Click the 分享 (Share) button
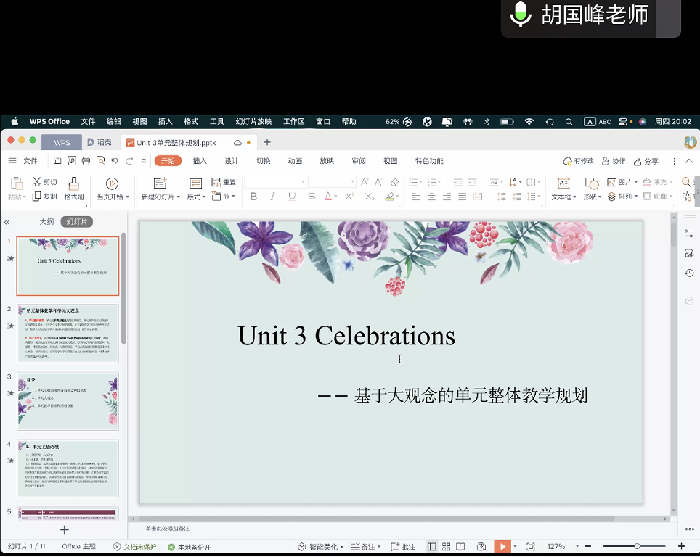The height and width of the screenshot is (557, 700). coord(647,161)
